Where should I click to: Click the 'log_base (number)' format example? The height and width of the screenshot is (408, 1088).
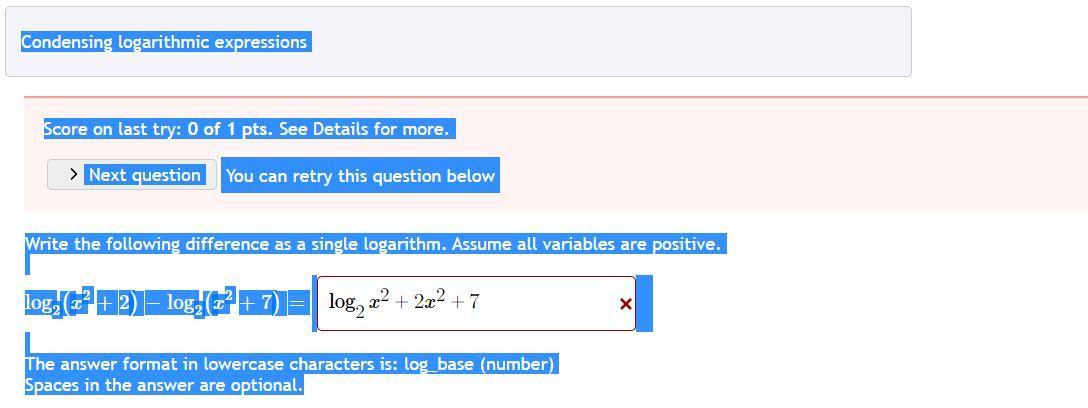[478, 364]
